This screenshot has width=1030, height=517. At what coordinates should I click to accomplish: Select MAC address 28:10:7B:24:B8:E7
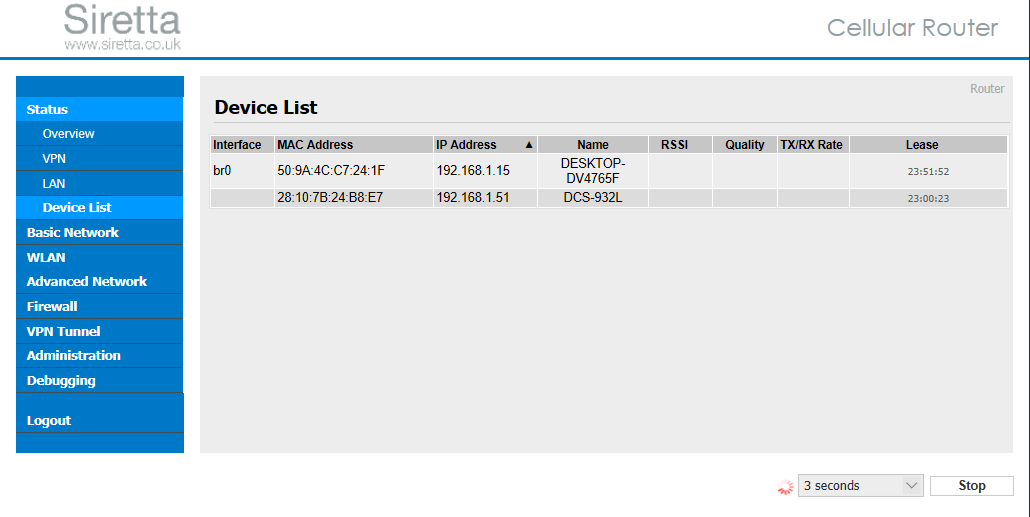[x=330, y=198]
